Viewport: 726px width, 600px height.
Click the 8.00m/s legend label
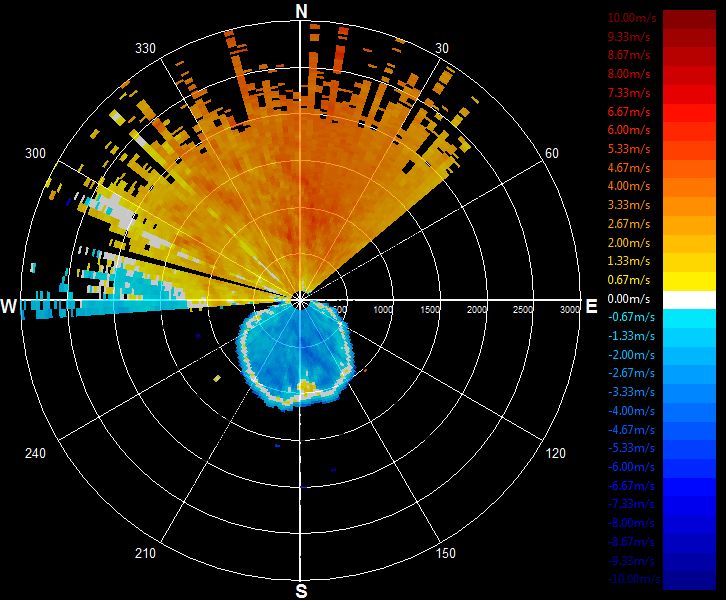coord(629,74)
